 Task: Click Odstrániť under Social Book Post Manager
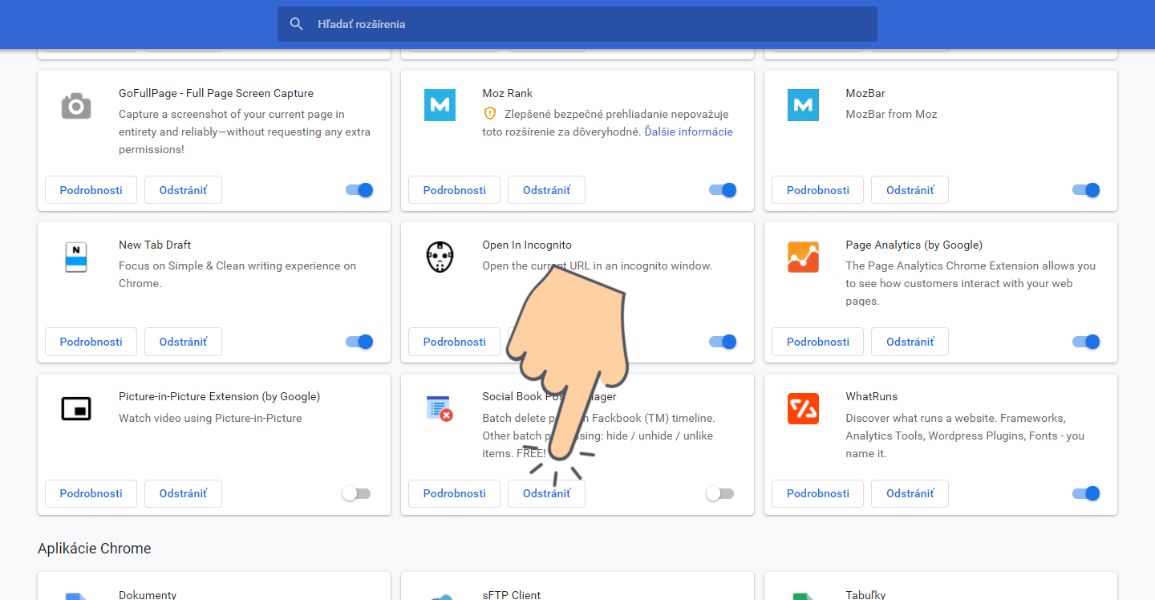click(x=547, y=493)
